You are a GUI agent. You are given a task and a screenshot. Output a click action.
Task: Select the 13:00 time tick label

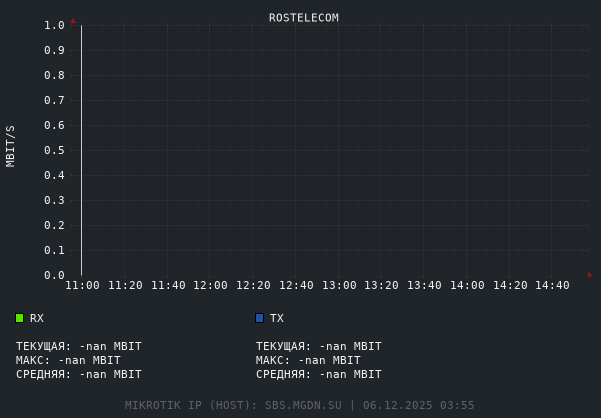click(x=339, y=286)
